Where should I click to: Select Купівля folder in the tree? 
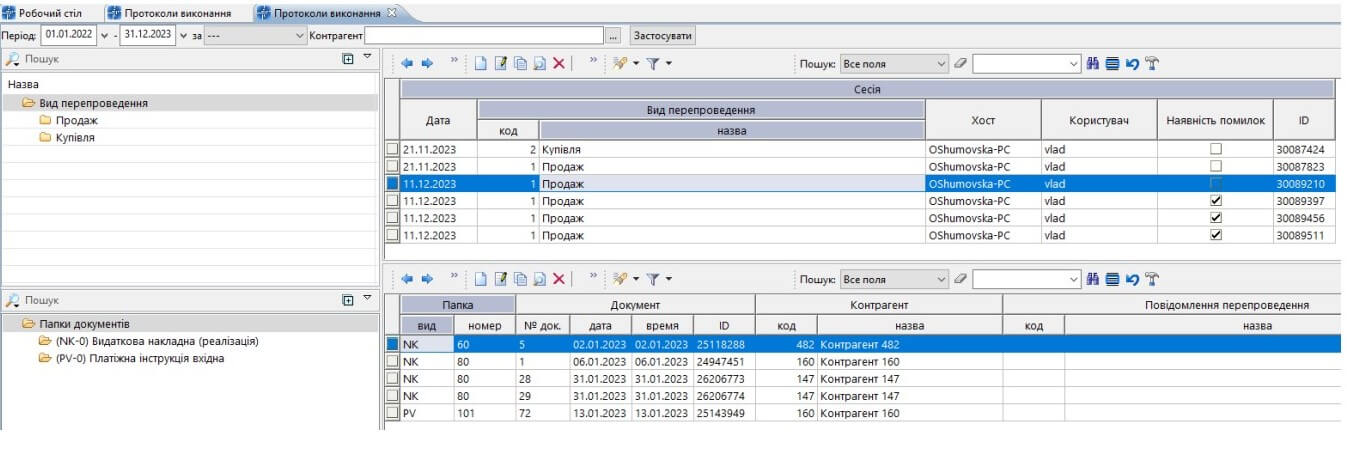coord(76,137)
